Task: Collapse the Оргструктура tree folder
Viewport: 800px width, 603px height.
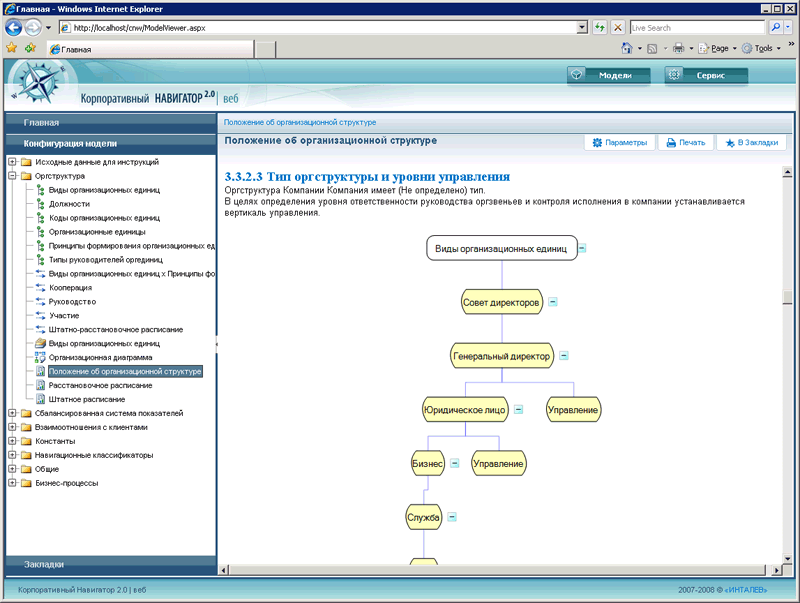Action: coord(12,176)
